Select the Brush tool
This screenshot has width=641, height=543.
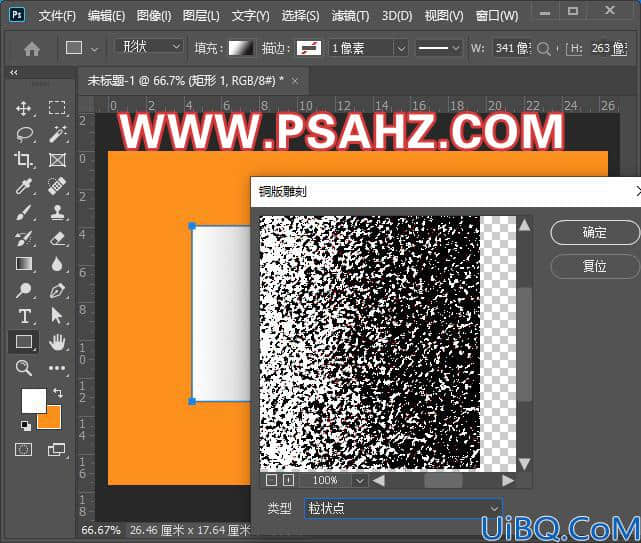23,212
